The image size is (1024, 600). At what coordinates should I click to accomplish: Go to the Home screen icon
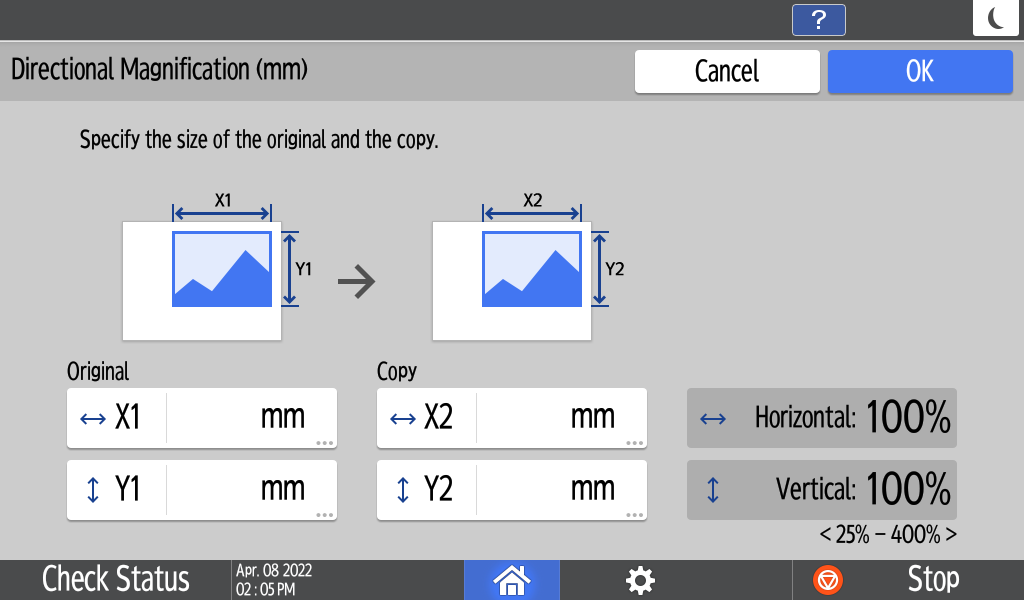point(512,579)
